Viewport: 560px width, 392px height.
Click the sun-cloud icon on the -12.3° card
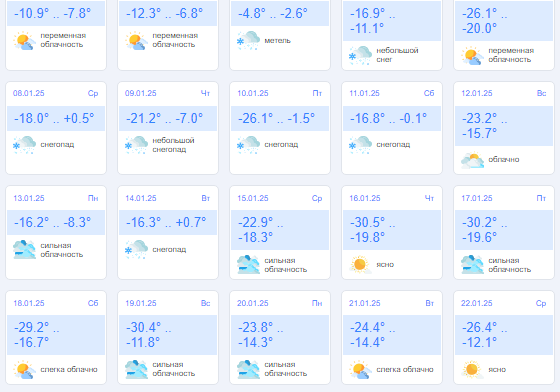[x=136, y=40]
